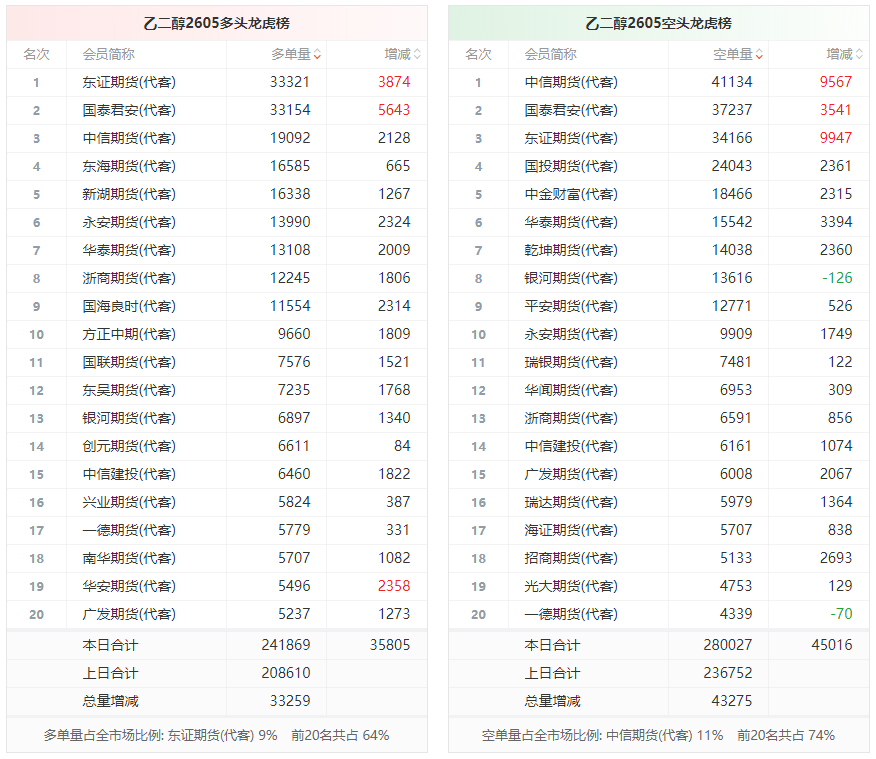Select 国联期货(代客) row

pos(217,362)
